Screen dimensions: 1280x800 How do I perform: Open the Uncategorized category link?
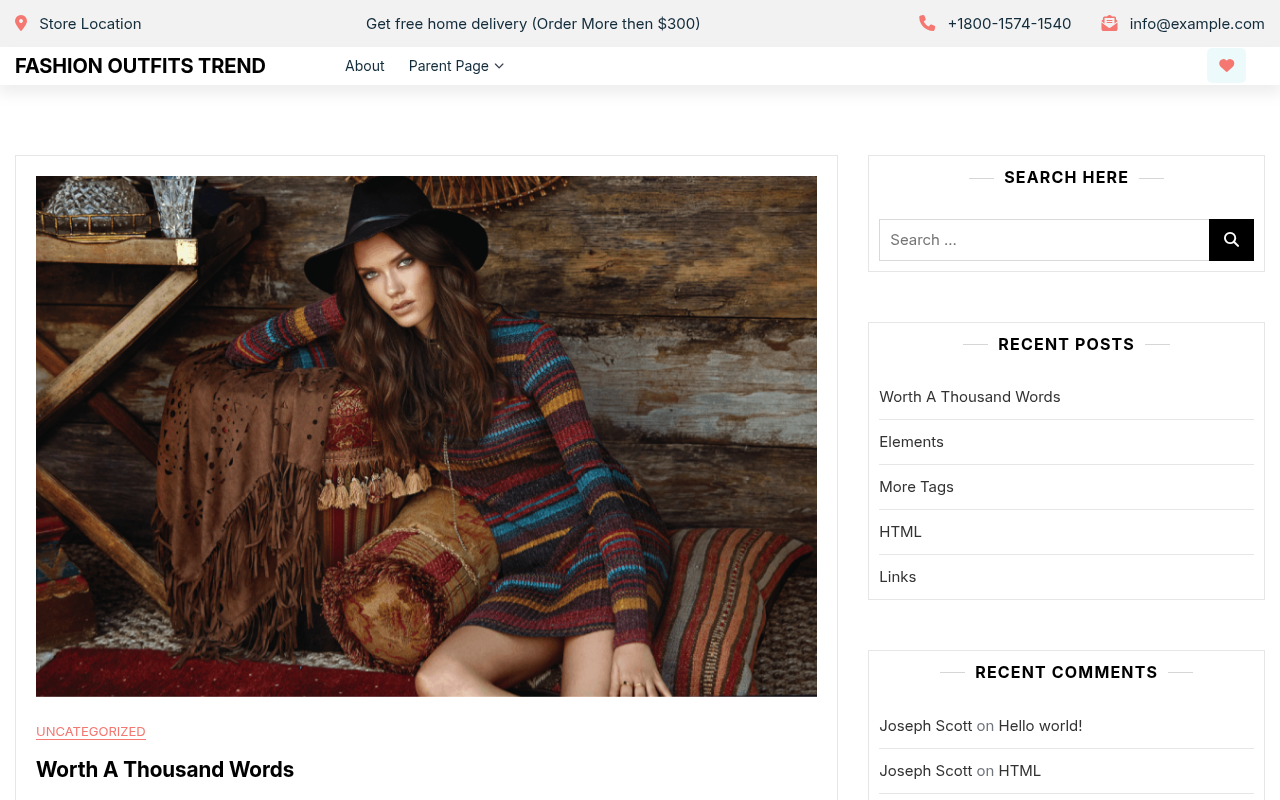[x=91, y=732]
